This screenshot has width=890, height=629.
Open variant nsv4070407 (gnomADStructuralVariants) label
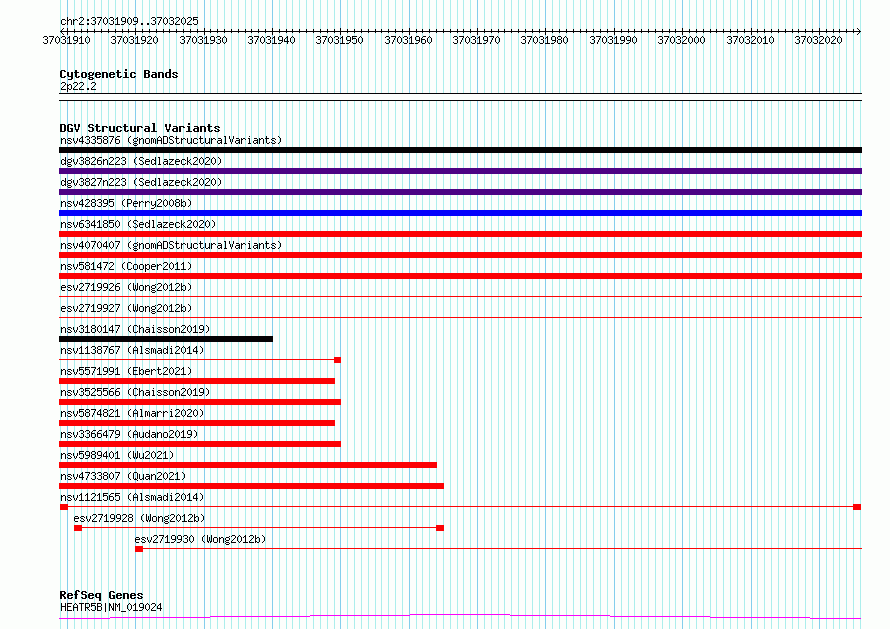coord(171,245)
